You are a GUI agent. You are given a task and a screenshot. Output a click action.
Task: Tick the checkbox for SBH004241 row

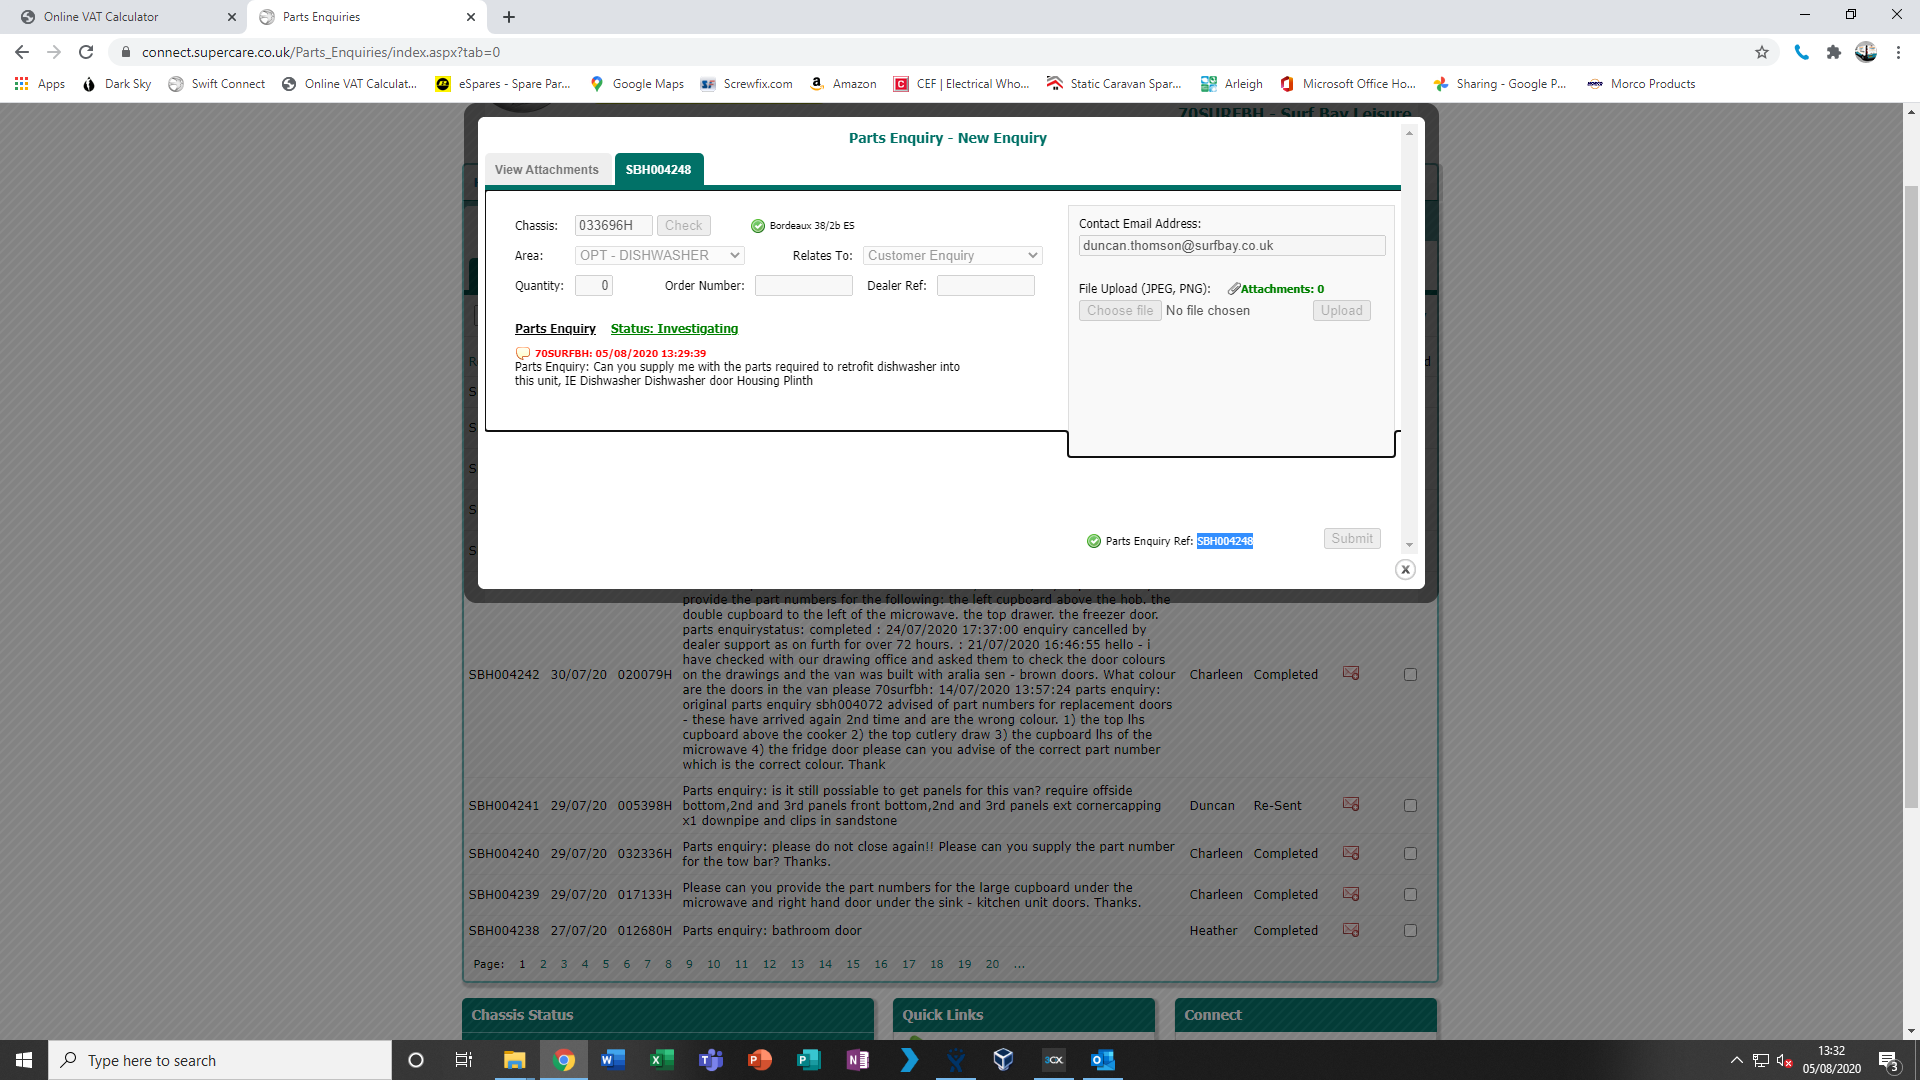tap(1410, 806)
